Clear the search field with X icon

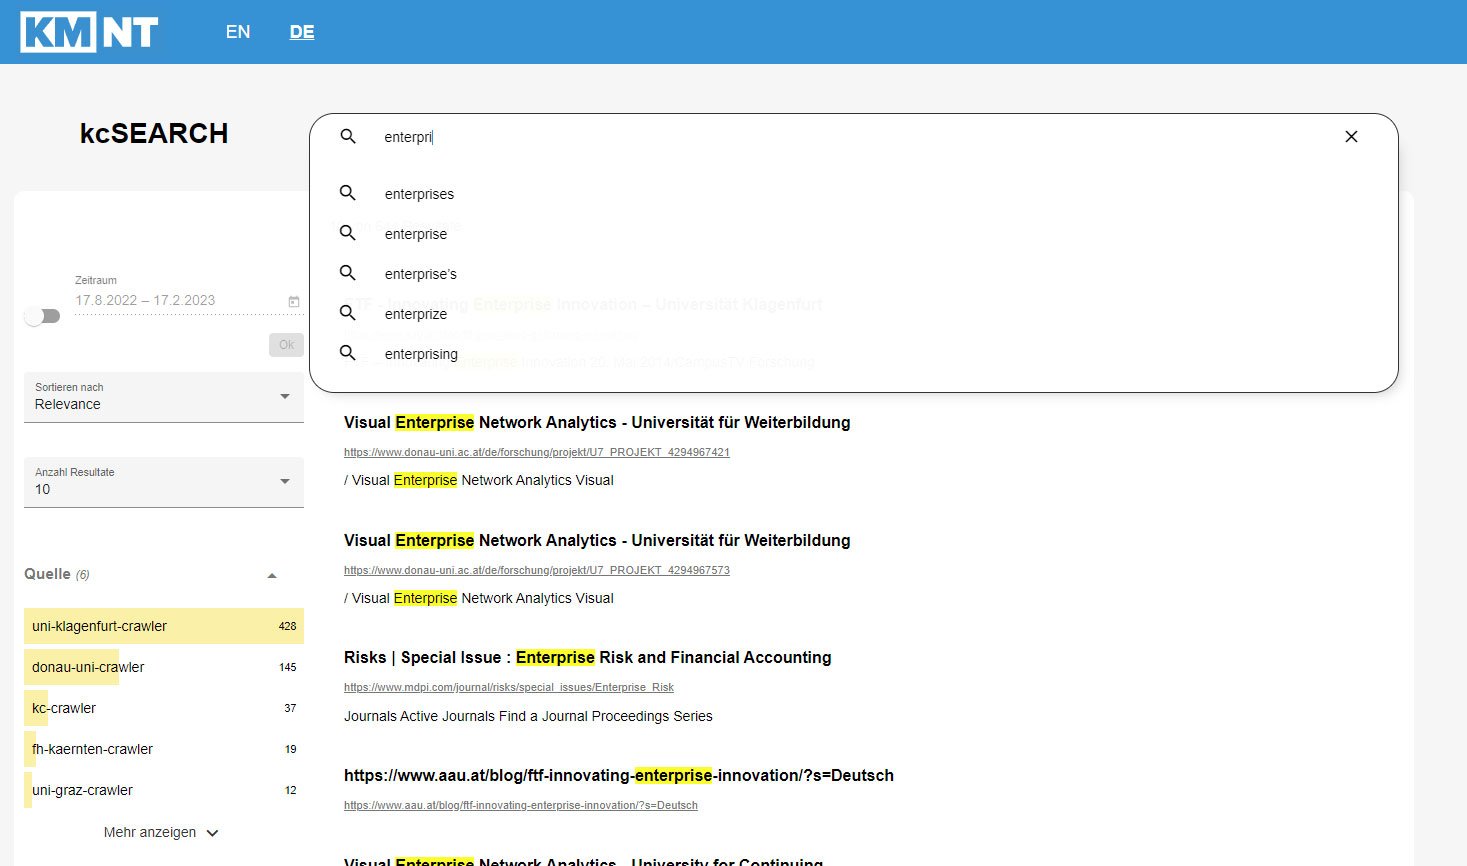click(1351, 137)
